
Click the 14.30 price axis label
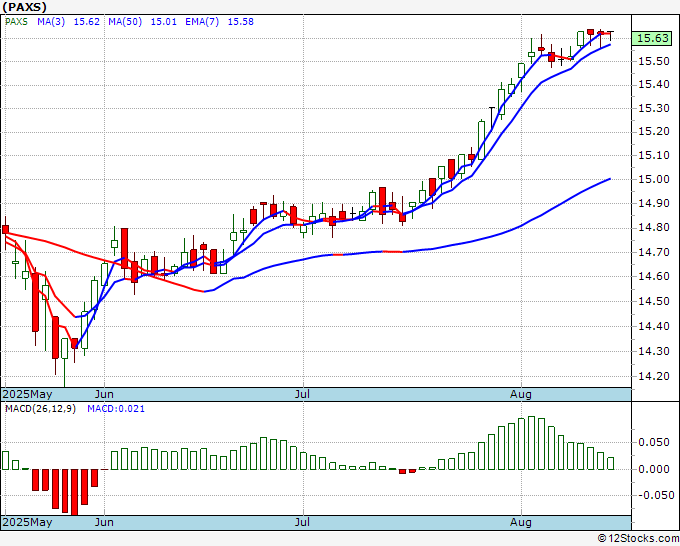point(654,351)
